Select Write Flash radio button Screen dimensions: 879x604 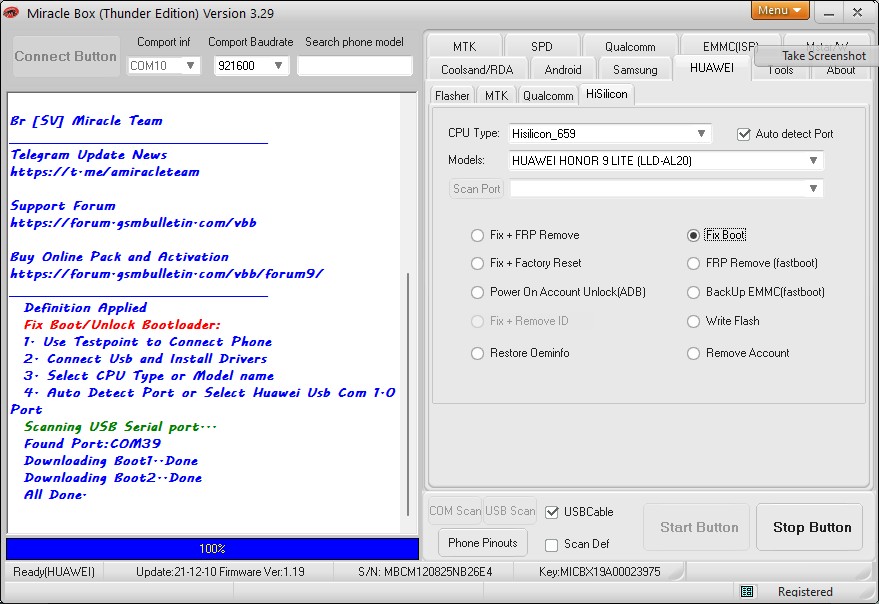pos(693,321)
